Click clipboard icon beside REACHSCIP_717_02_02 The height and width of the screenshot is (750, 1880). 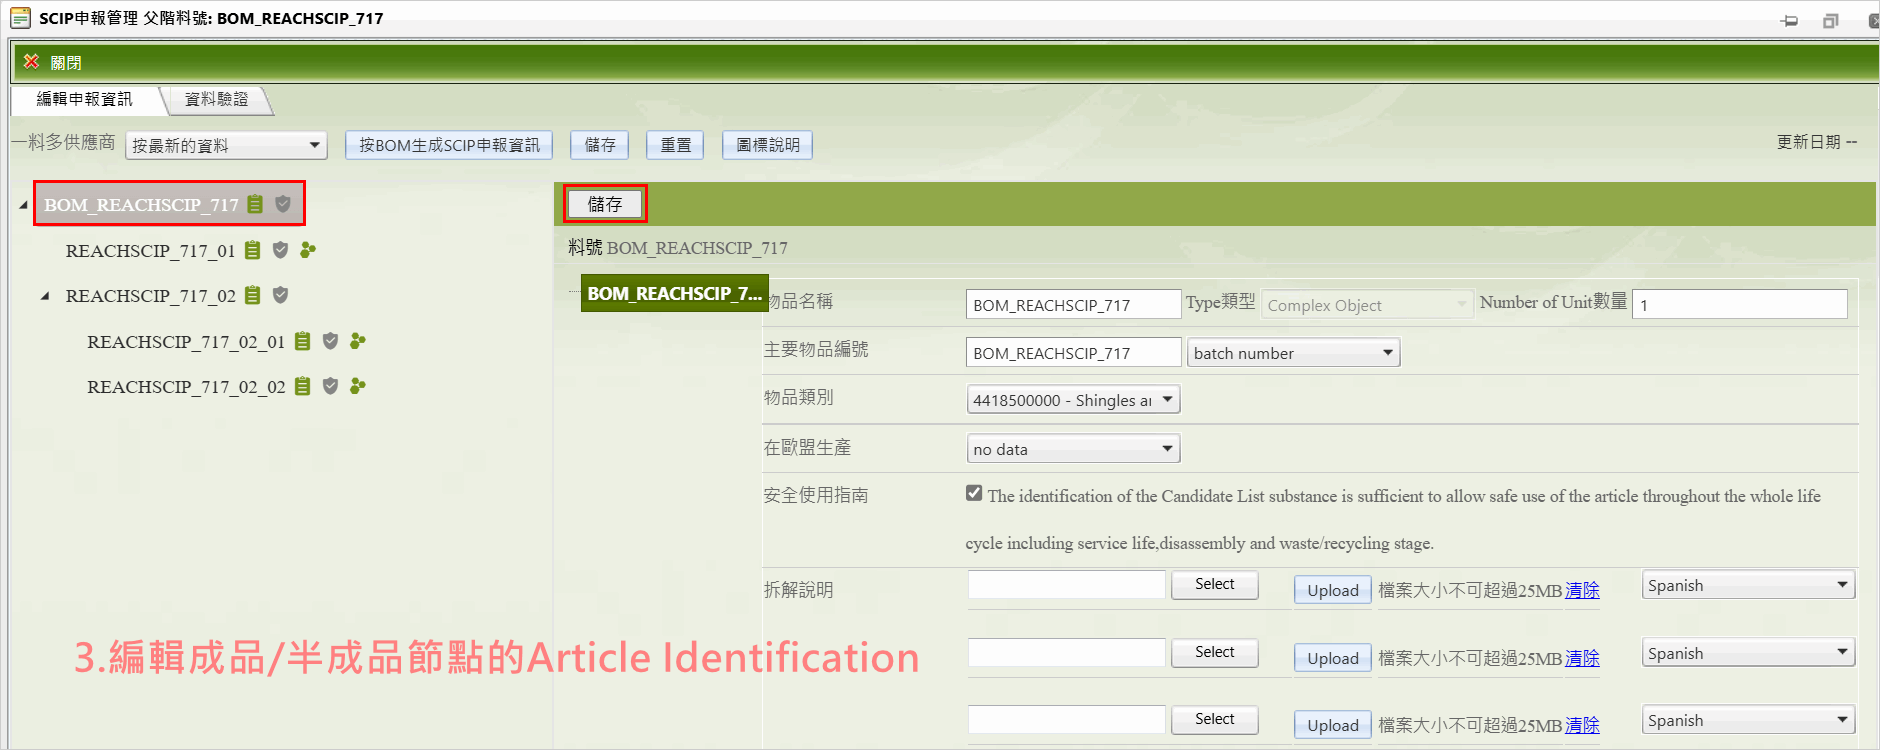point(303,386)
